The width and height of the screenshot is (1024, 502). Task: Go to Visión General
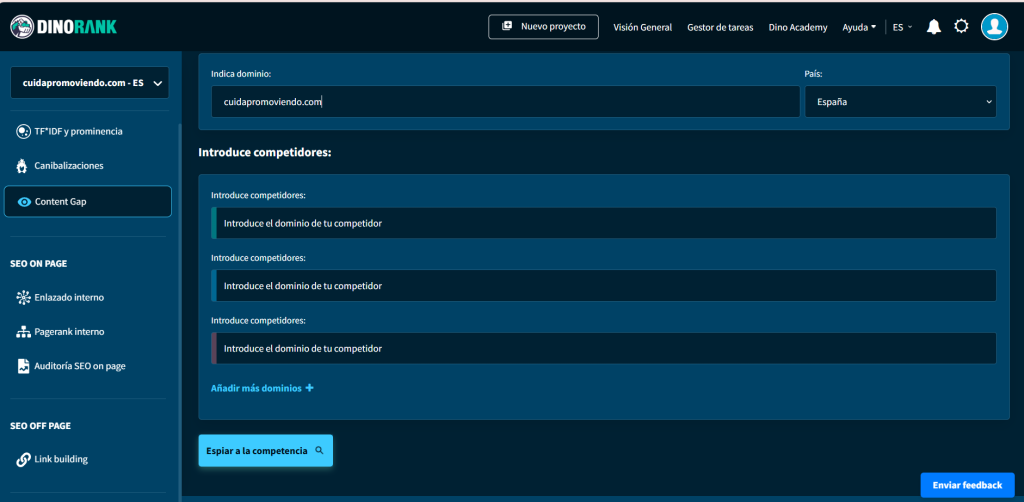coord(642,27)
